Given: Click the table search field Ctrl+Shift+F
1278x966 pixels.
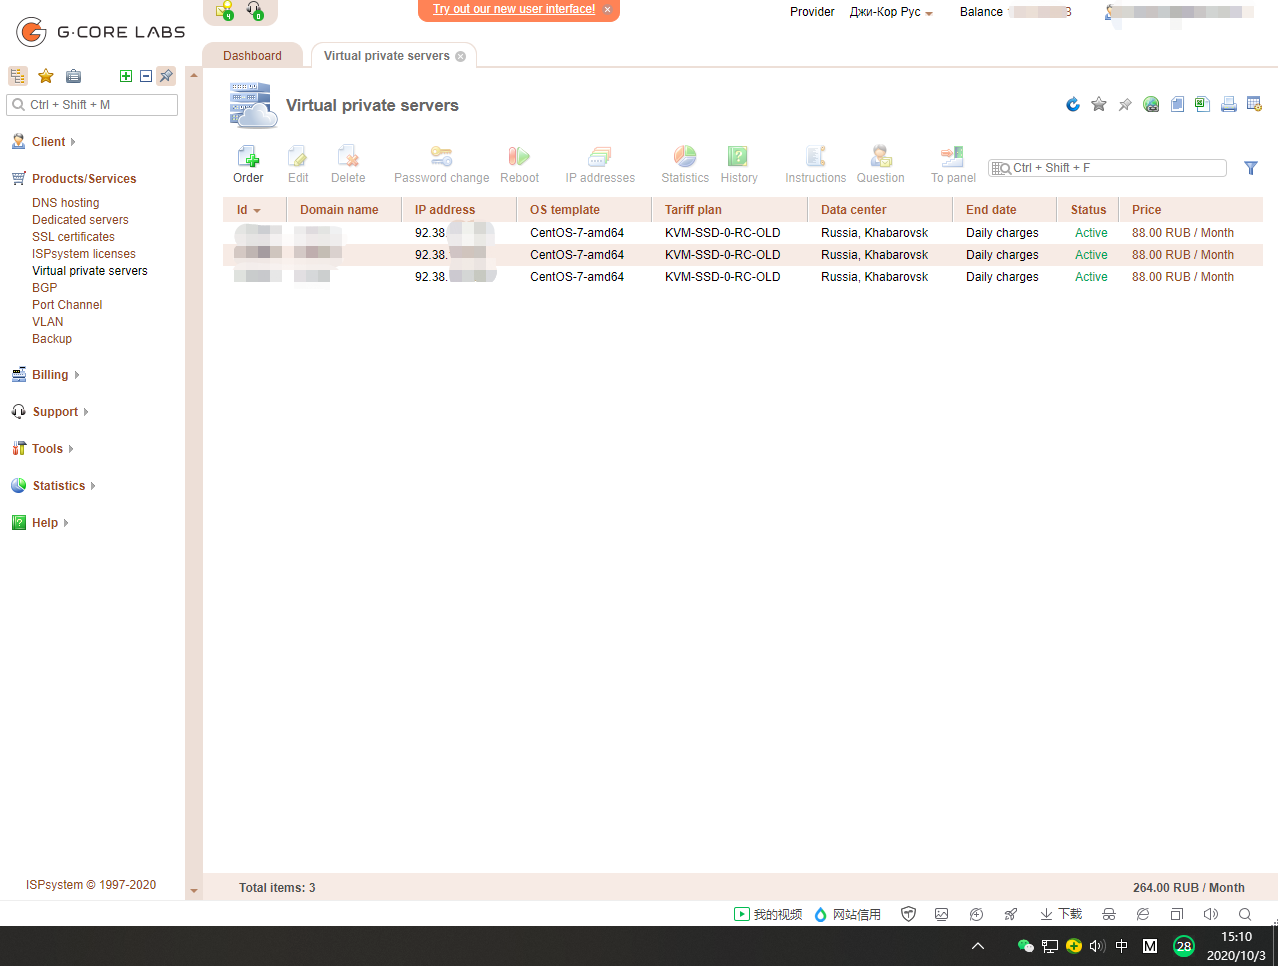Looking at the screenshot, I should (x=1108, y=168).
